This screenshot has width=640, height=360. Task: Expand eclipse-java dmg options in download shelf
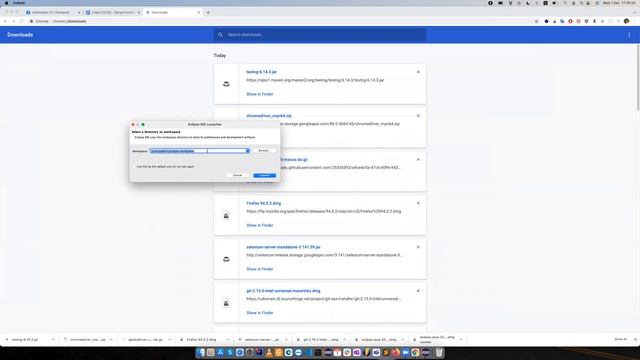pos(402,340)
